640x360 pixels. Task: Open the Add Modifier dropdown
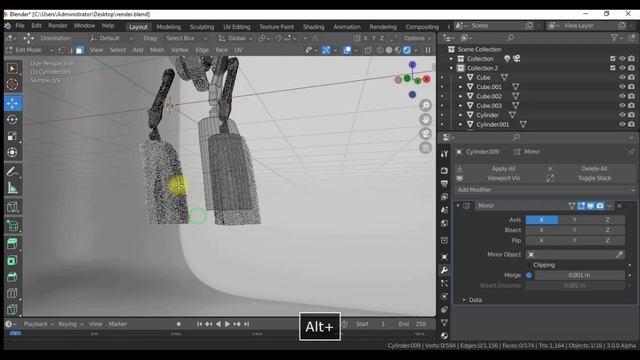[545, 190]
